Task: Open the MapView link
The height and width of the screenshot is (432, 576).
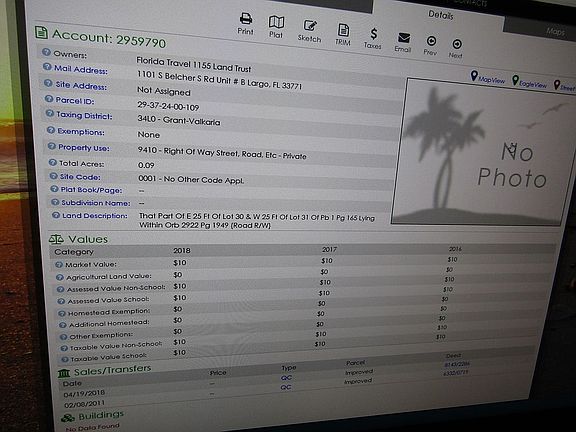Action: [x=488, y=78]
